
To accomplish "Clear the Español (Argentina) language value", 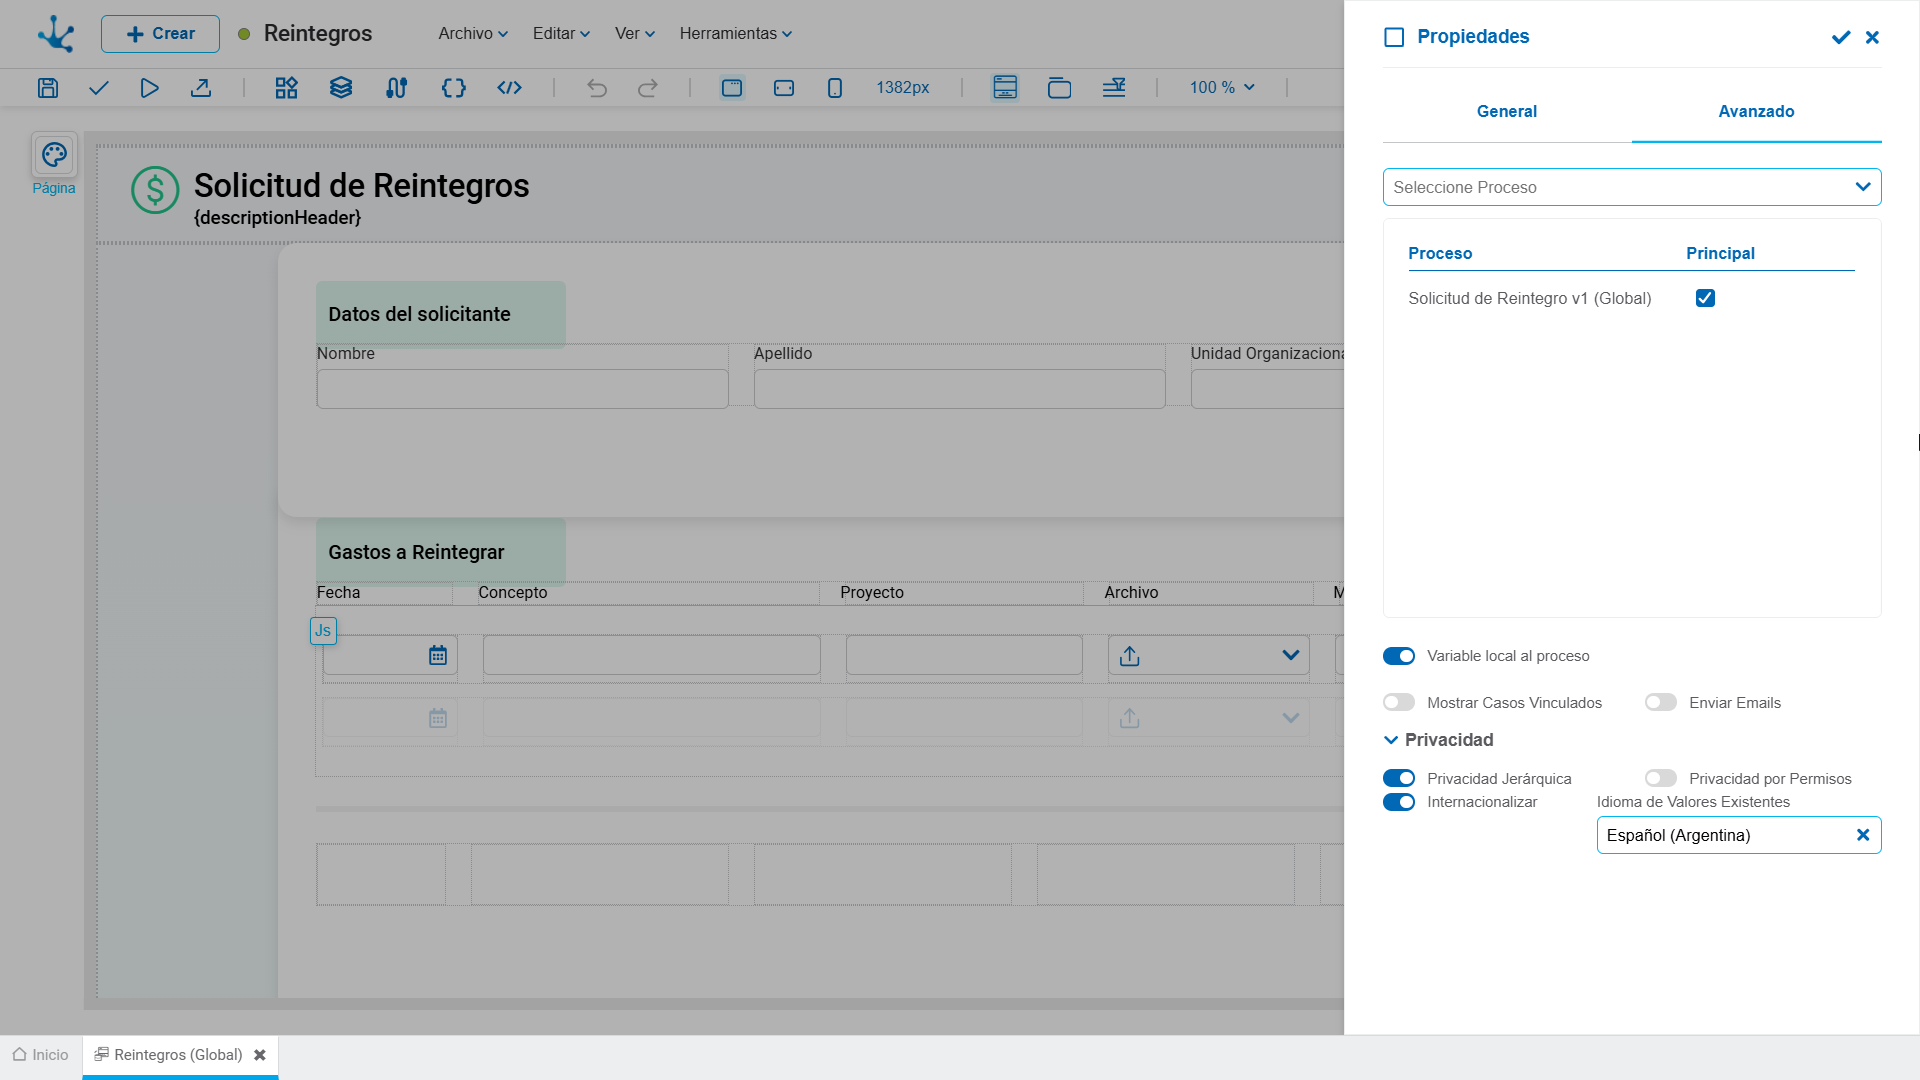I will pos(1863,835).
